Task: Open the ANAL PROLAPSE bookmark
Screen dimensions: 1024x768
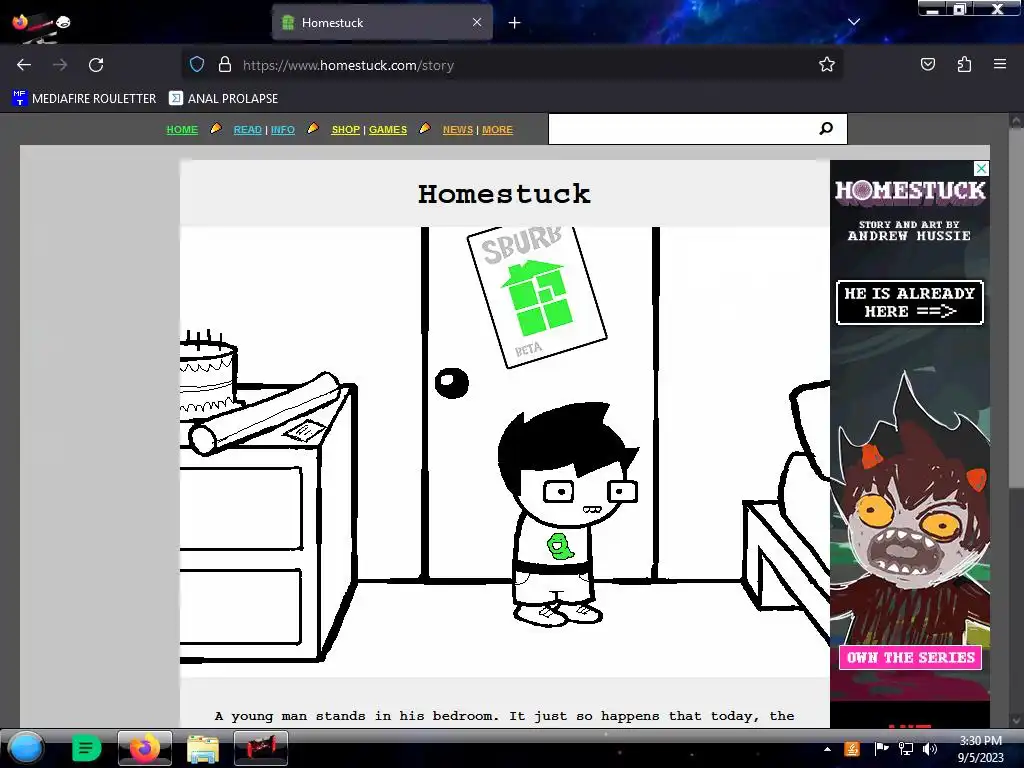Action: point(223,99)
